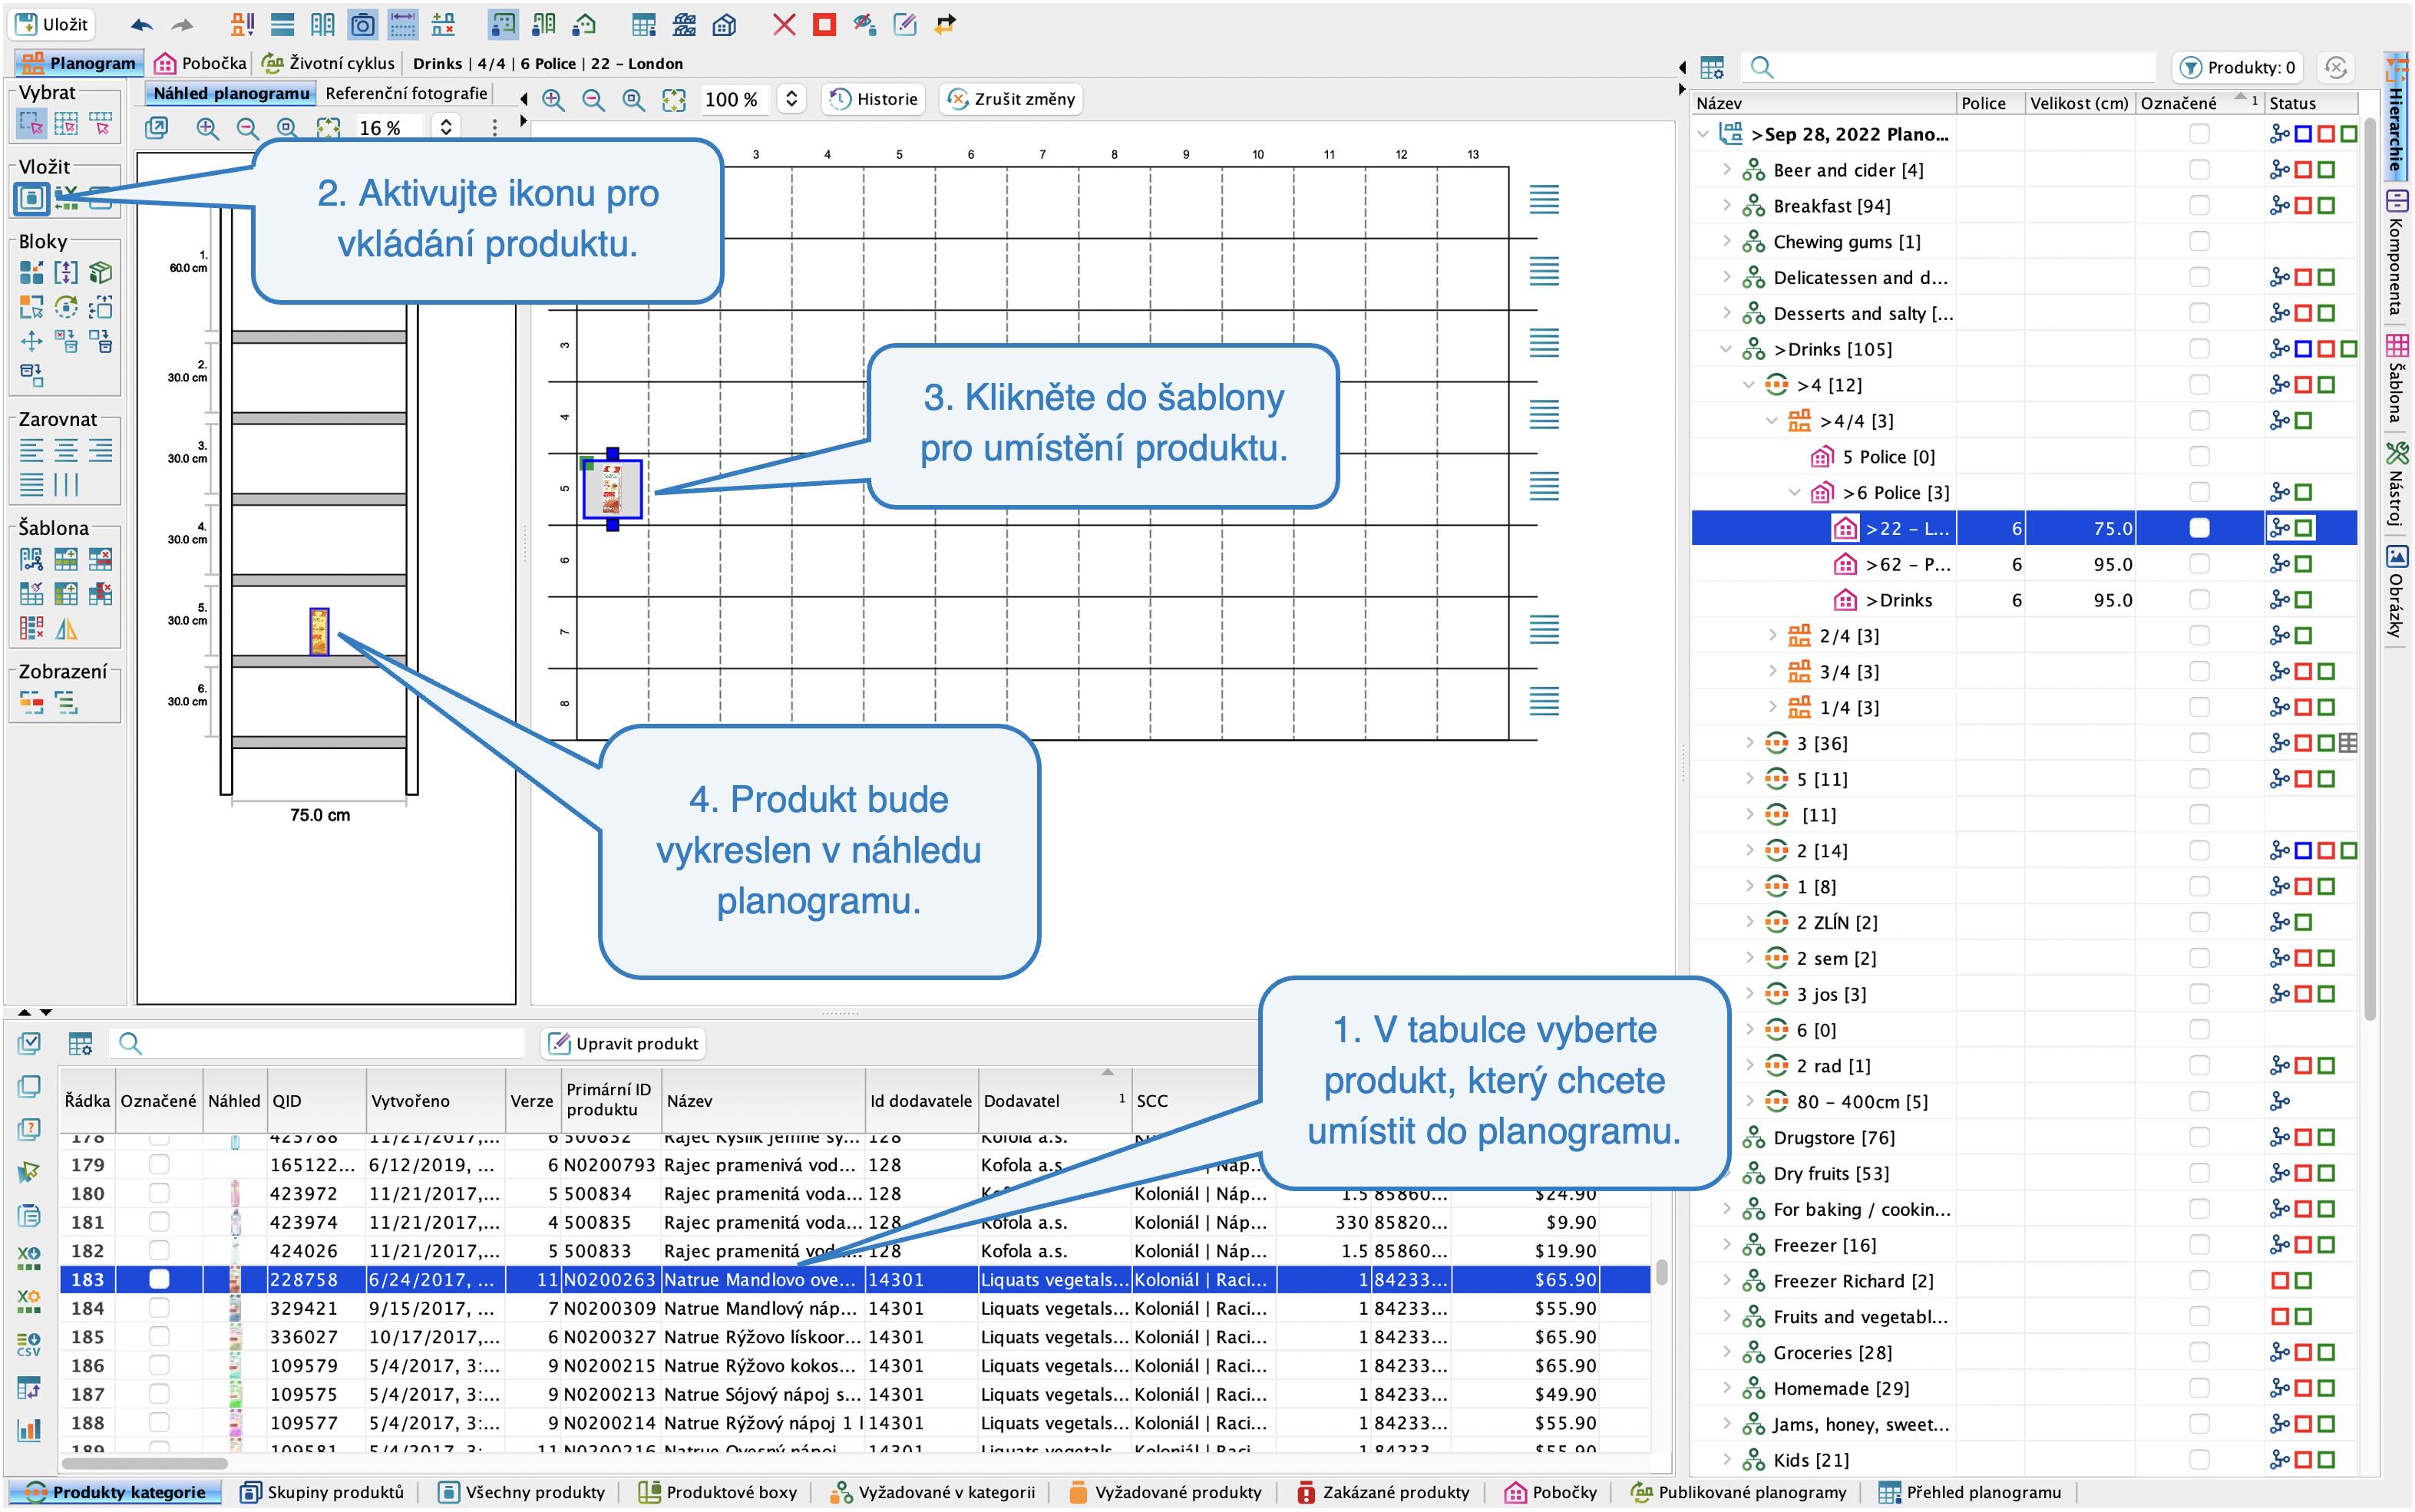2415x1512 pixels.
Task: Toggle checkbox for 22 – L... row
Action: tap(2199, 528)
